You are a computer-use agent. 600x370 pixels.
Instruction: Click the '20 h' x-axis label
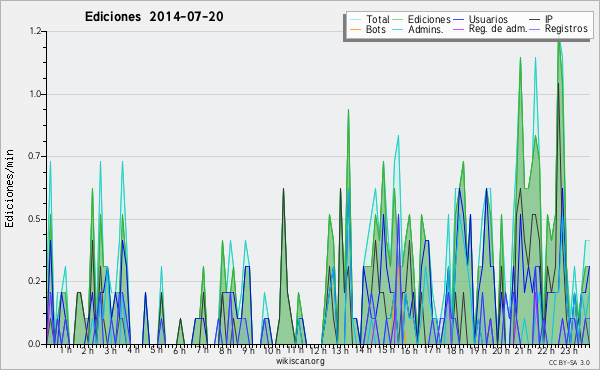(501, 351)
